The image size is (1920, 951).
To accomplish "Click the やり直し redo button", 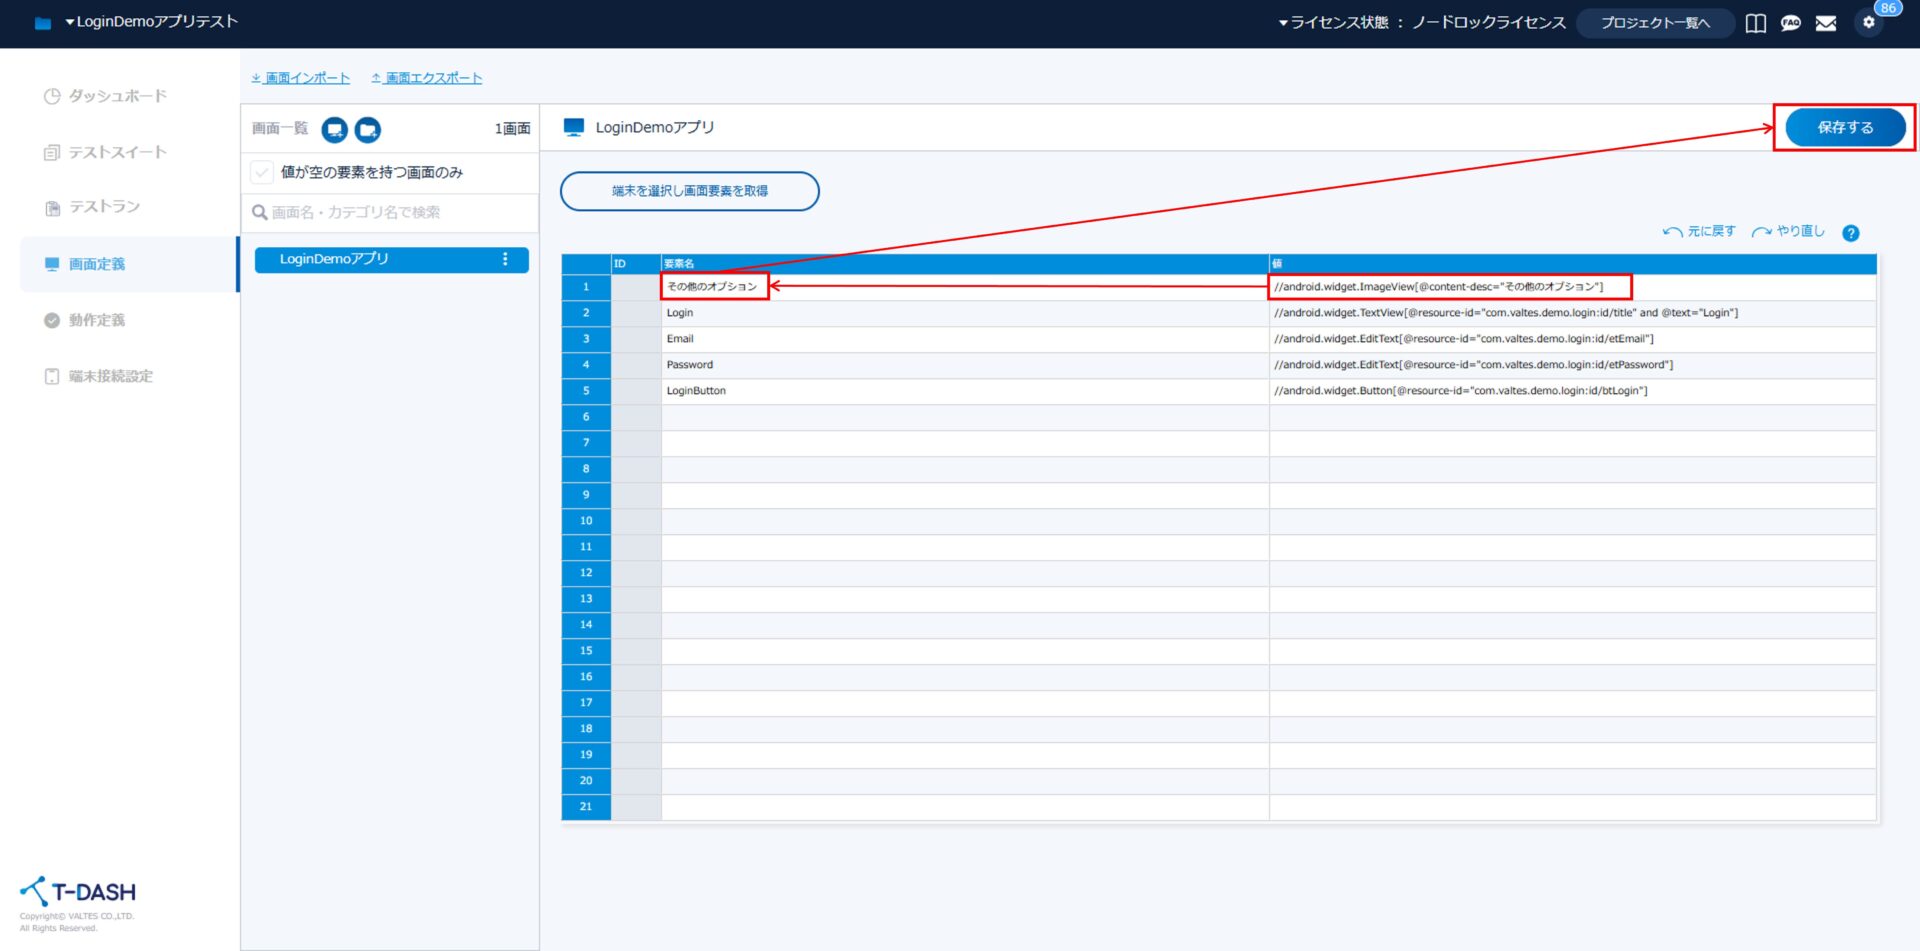I will pyautogui.click(x=1788, y=232).
